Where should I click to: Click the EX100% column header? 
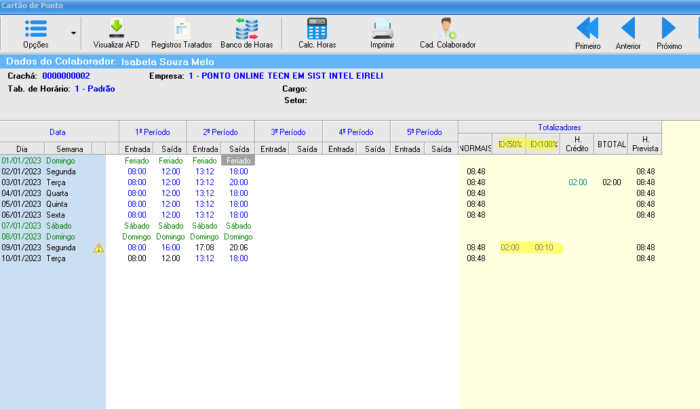point(543,145)
